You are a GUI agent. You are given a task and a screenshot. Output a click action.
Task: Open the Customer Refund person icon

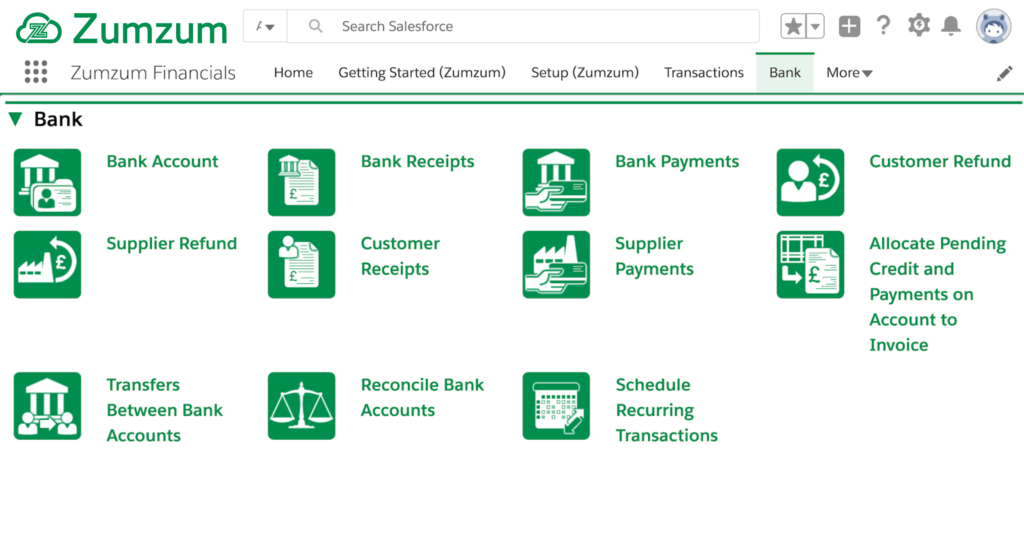coord(810,182)
